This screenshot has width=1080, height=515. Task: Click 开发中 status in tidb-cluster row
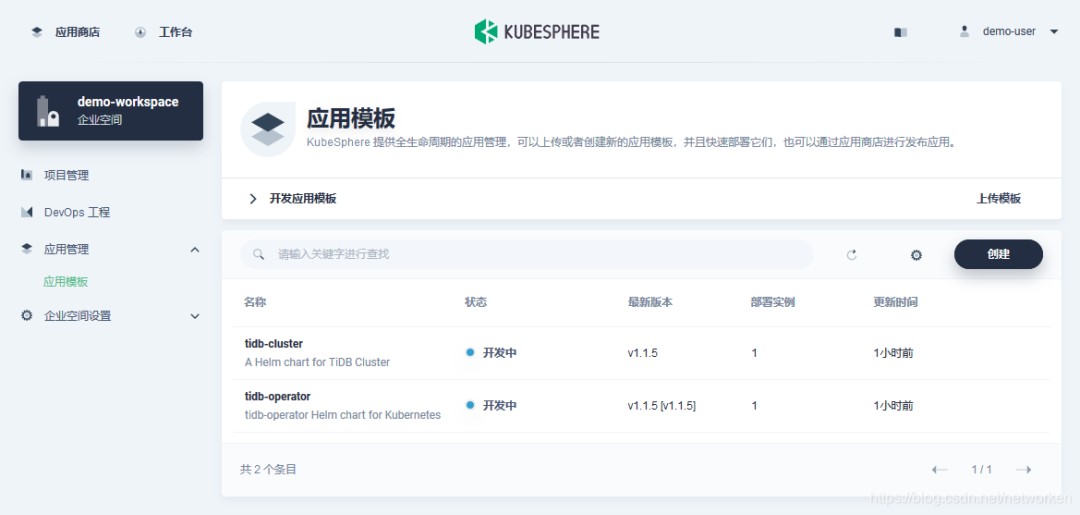(499, 353)
